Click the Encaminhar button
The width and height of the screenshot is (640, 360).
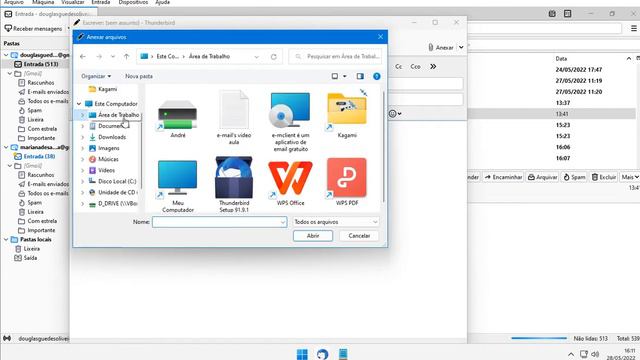[x=503, y=177]
